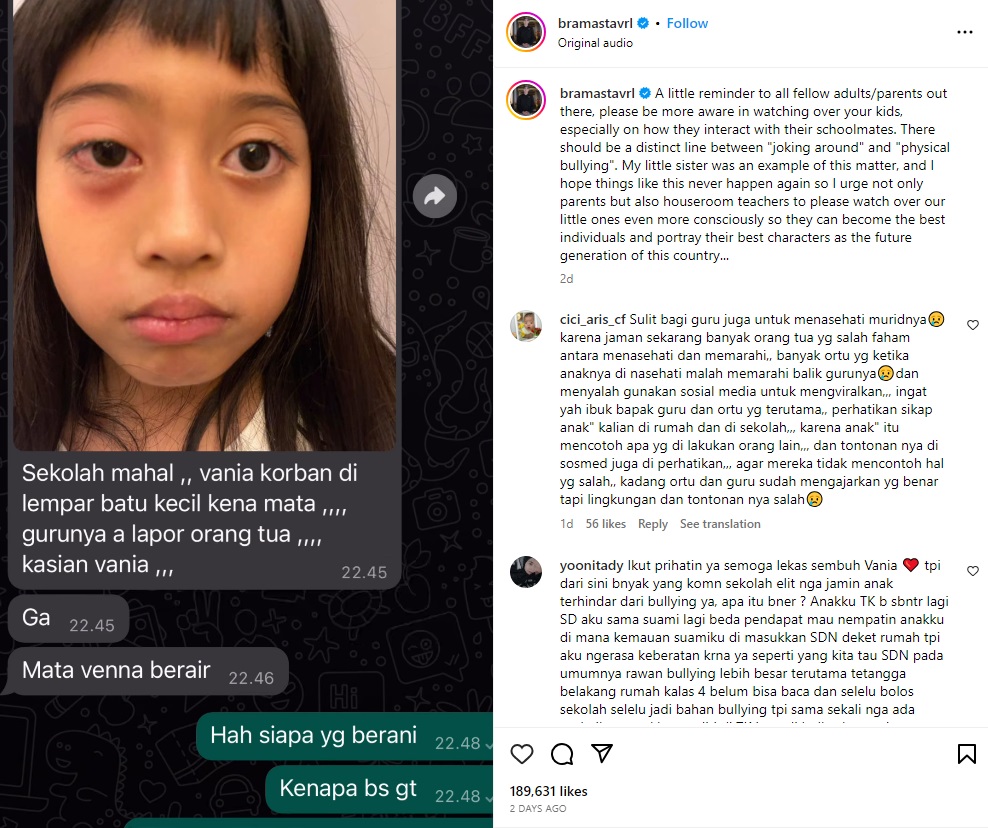The height and width of the screenshot is (828, 988).
Task: Open the three-dot more options menu
Action: coord(965,32)
